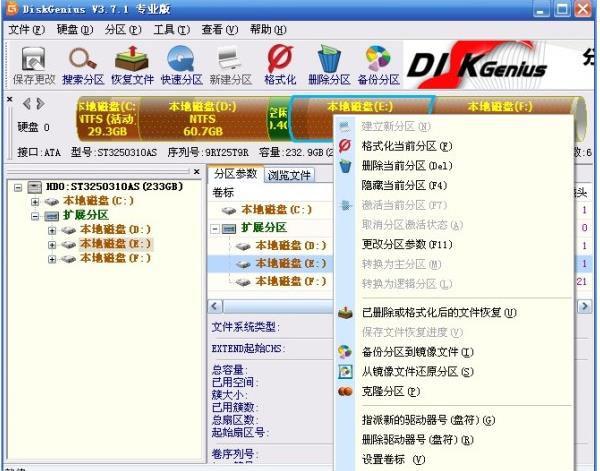This screenshot has height=471, width=600.
Task: Select the 本地磁盘(C:) segment in the disk bar
Action: 108,119
